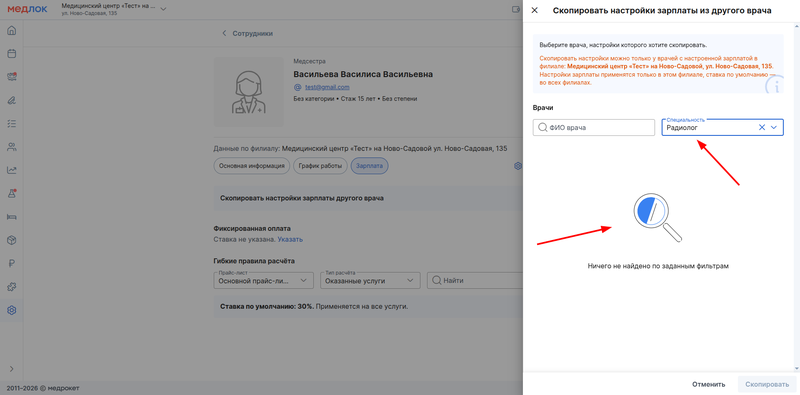The width and height of the screenshot is (800, 395).
Task: Click the Медлок logo
Action: pyautogui.click(x=27, y=9)
